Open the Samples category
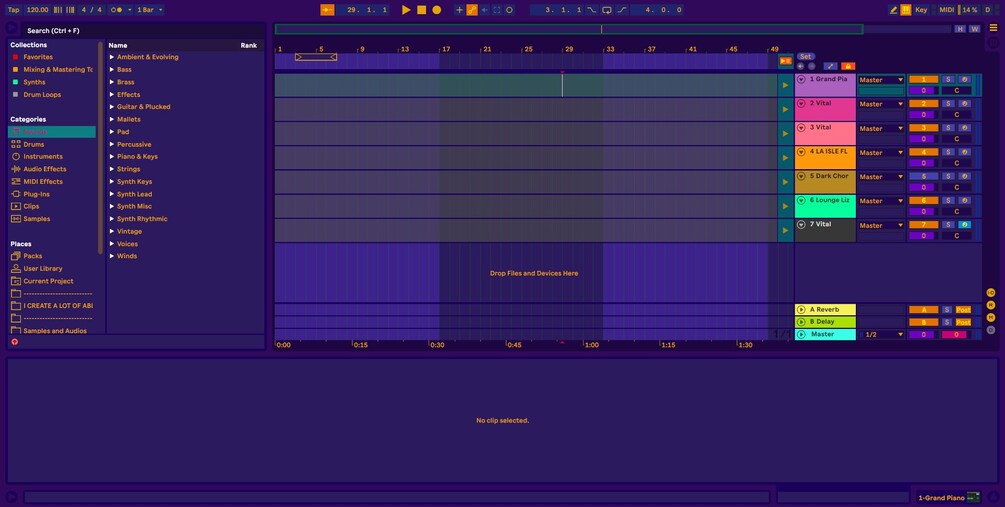Screen dimensions: 1005x507 tap(37, 219)
